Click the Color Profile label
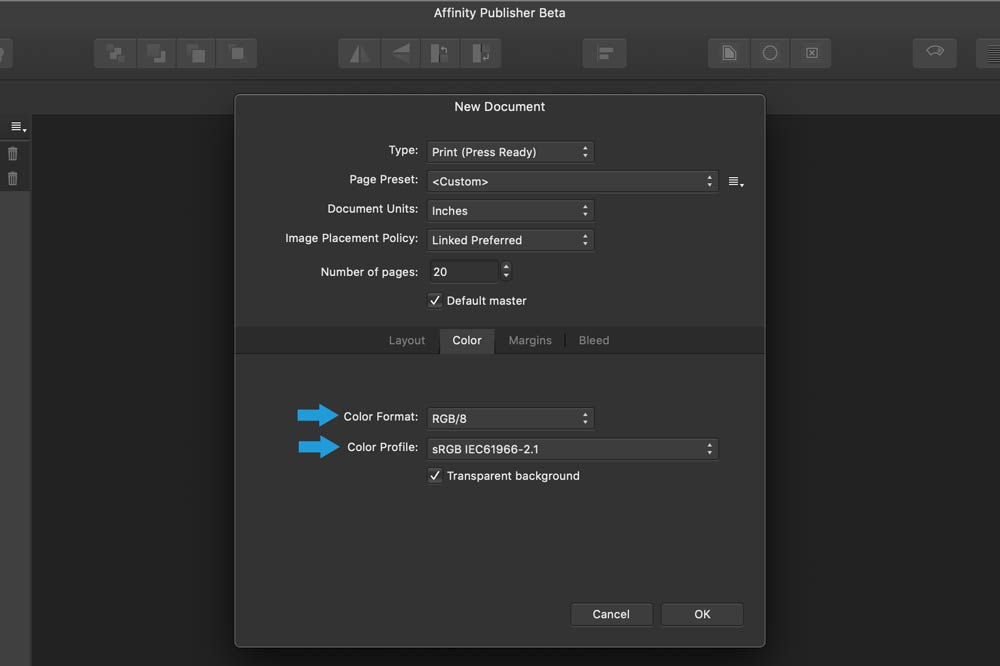The height and width of the screenshot is (666, 1000). pos(383,447)
